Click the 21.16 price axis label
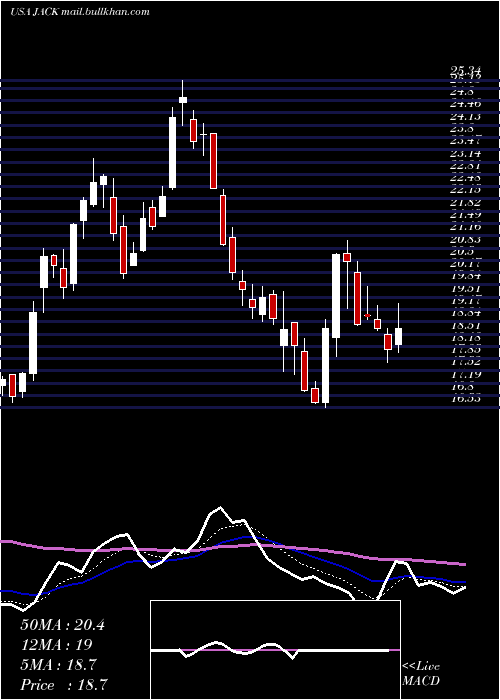The width and height of the screenshot is (500, 700). 465,227
